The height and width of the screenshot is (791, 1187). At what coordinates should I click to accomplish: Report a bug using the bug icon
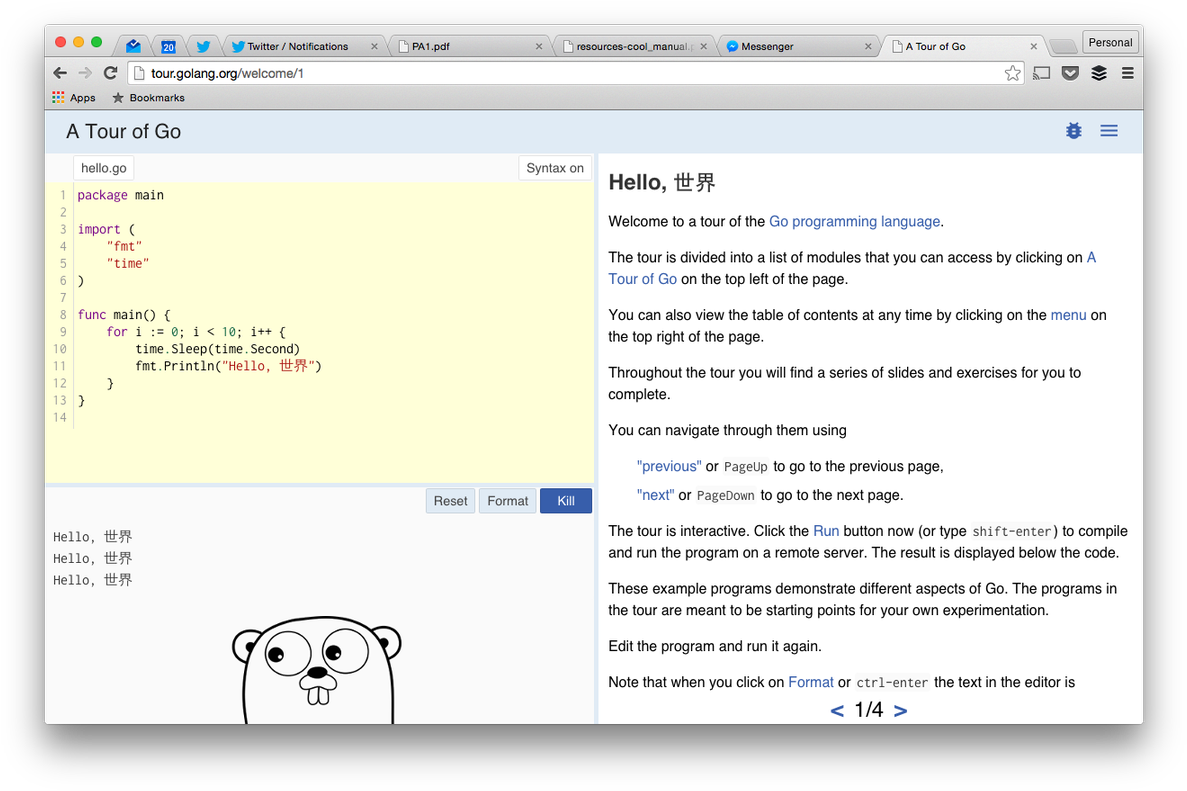tap(1073, 131)
